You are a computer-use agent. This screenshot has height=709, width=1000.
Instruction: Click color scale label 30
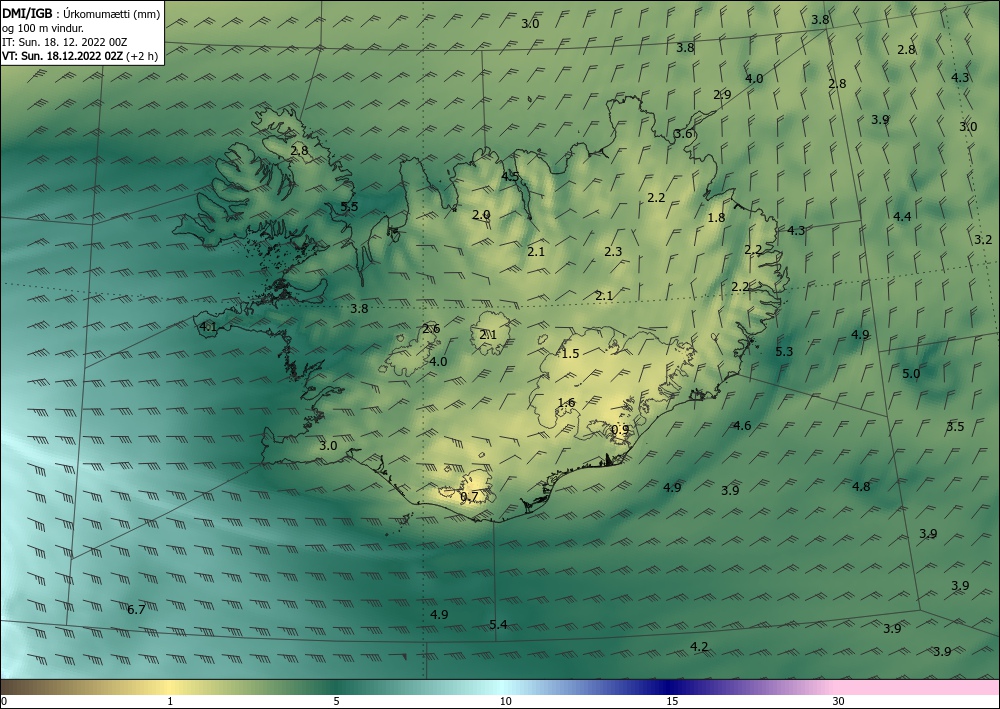(x=839, y=702)
